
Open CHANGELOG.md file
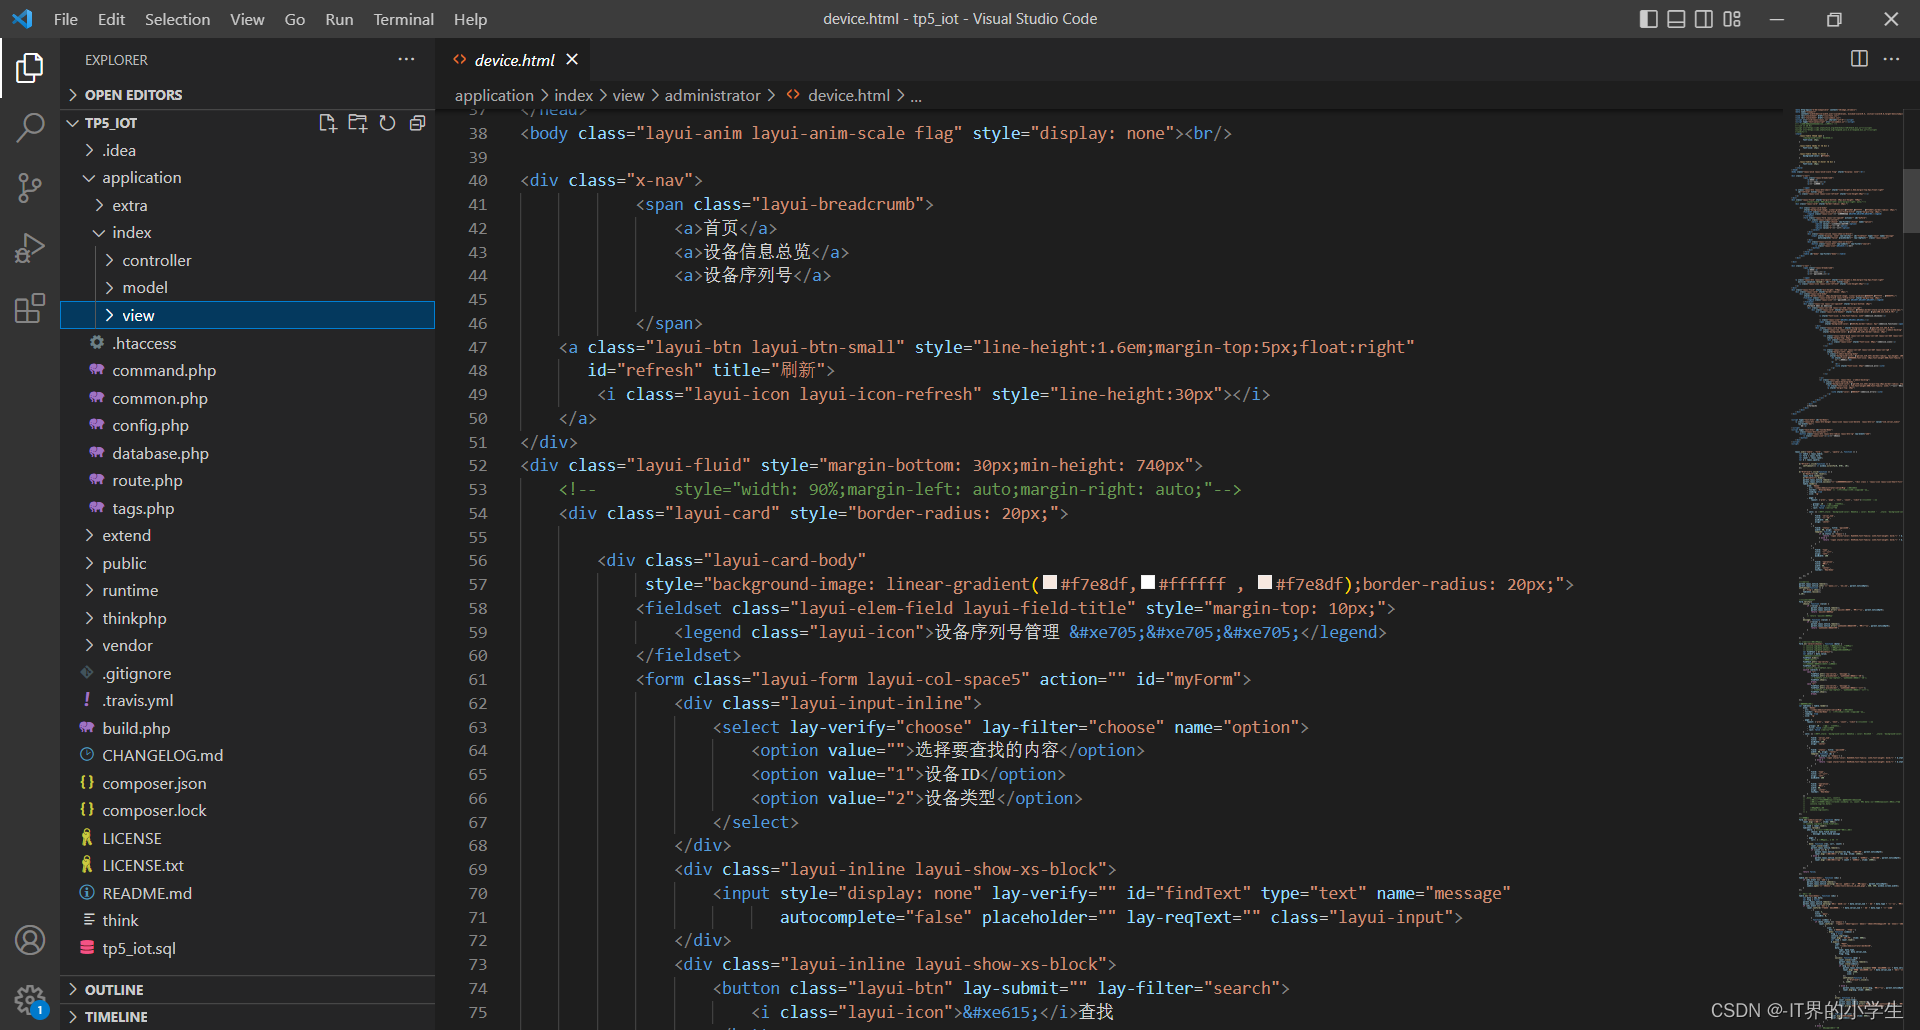(162, 756)
